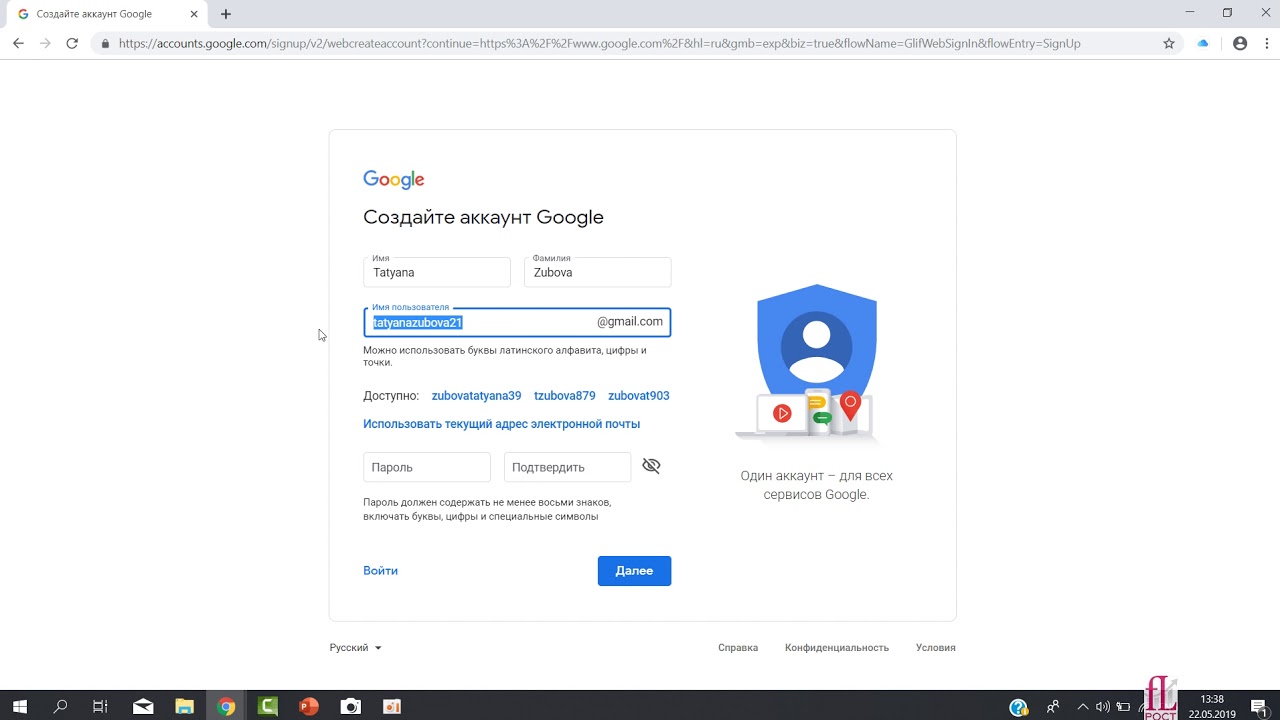Click the Google logo
This screenshot has height=720, width=1280.
pos(394,179)
